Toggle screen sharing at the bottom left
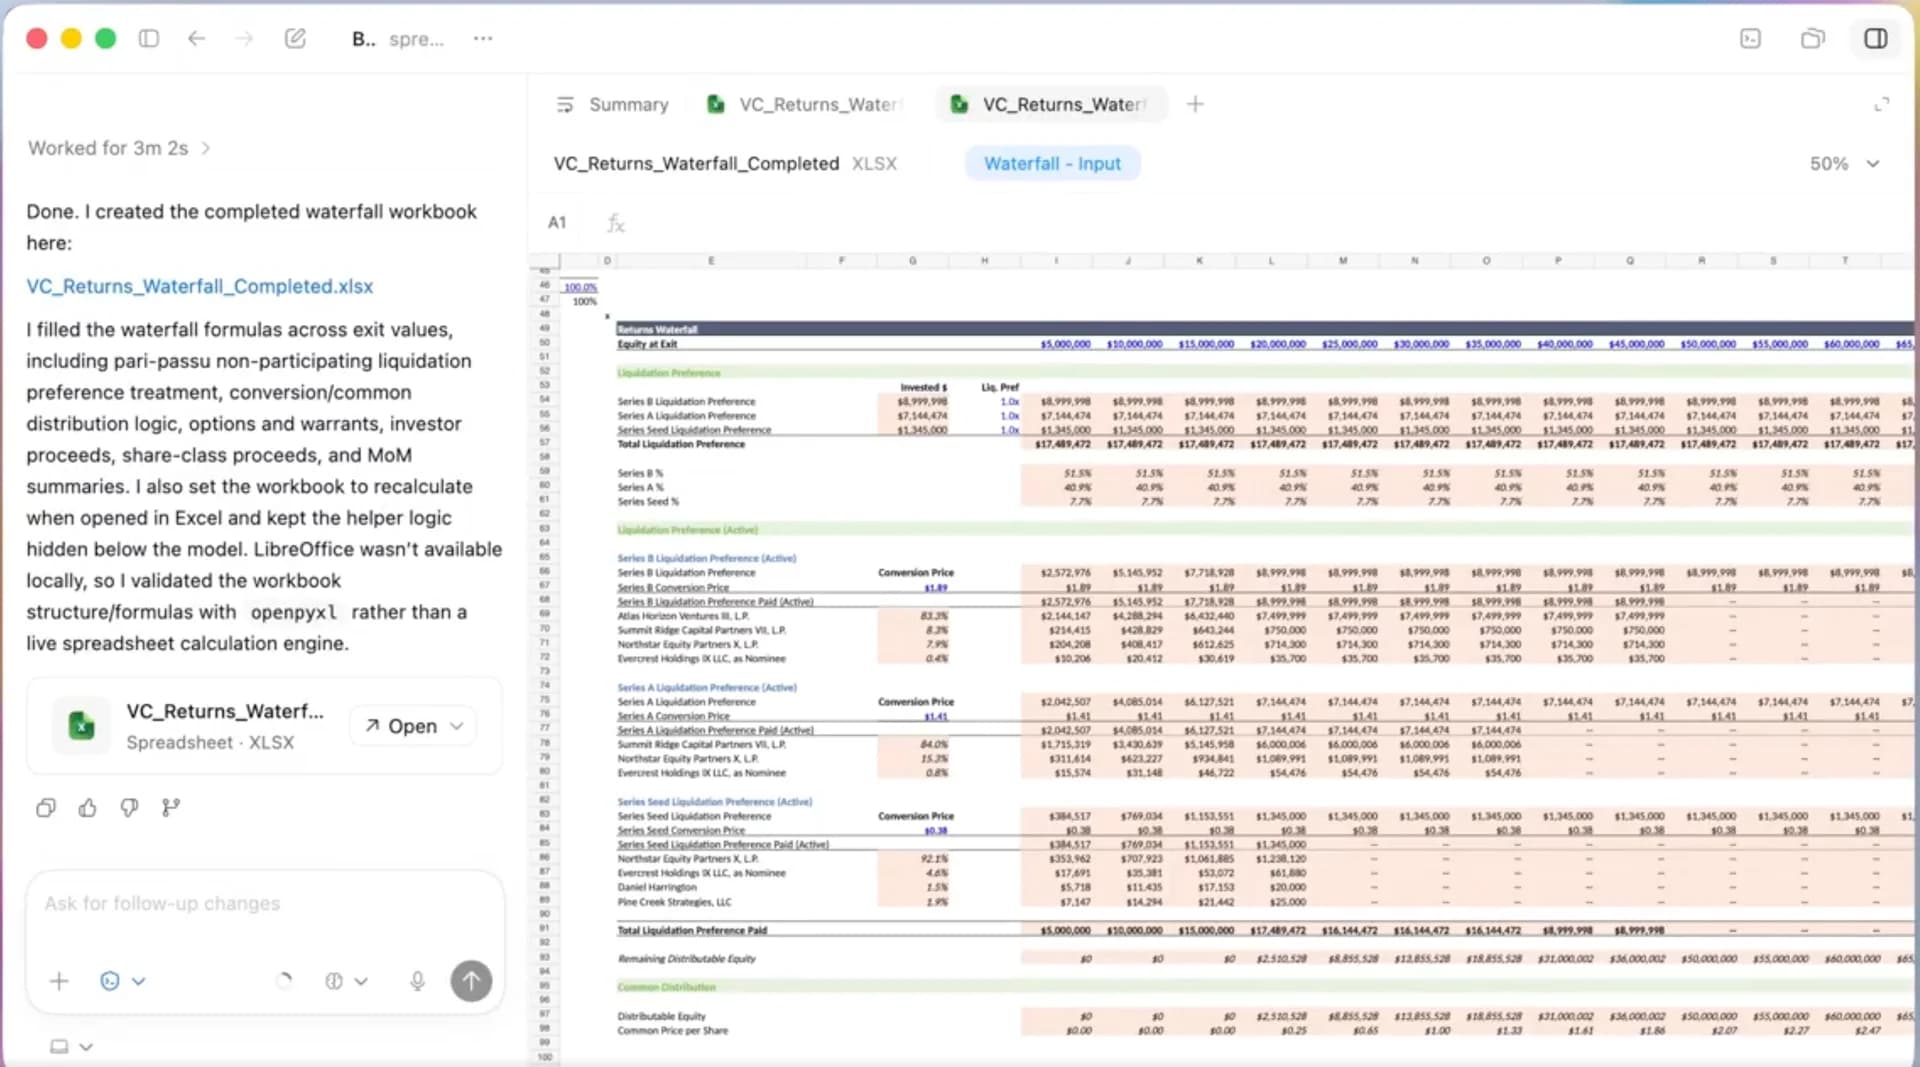Viewport: 1920px width, 1067px height. (60, 1046)
